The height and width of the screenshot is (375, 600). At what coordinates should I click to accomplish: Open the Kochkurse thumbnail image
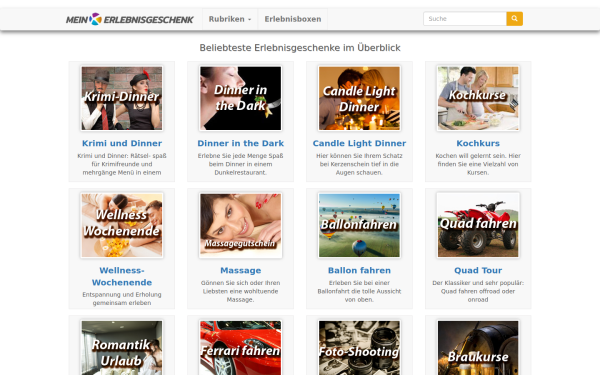click(478, 98)
